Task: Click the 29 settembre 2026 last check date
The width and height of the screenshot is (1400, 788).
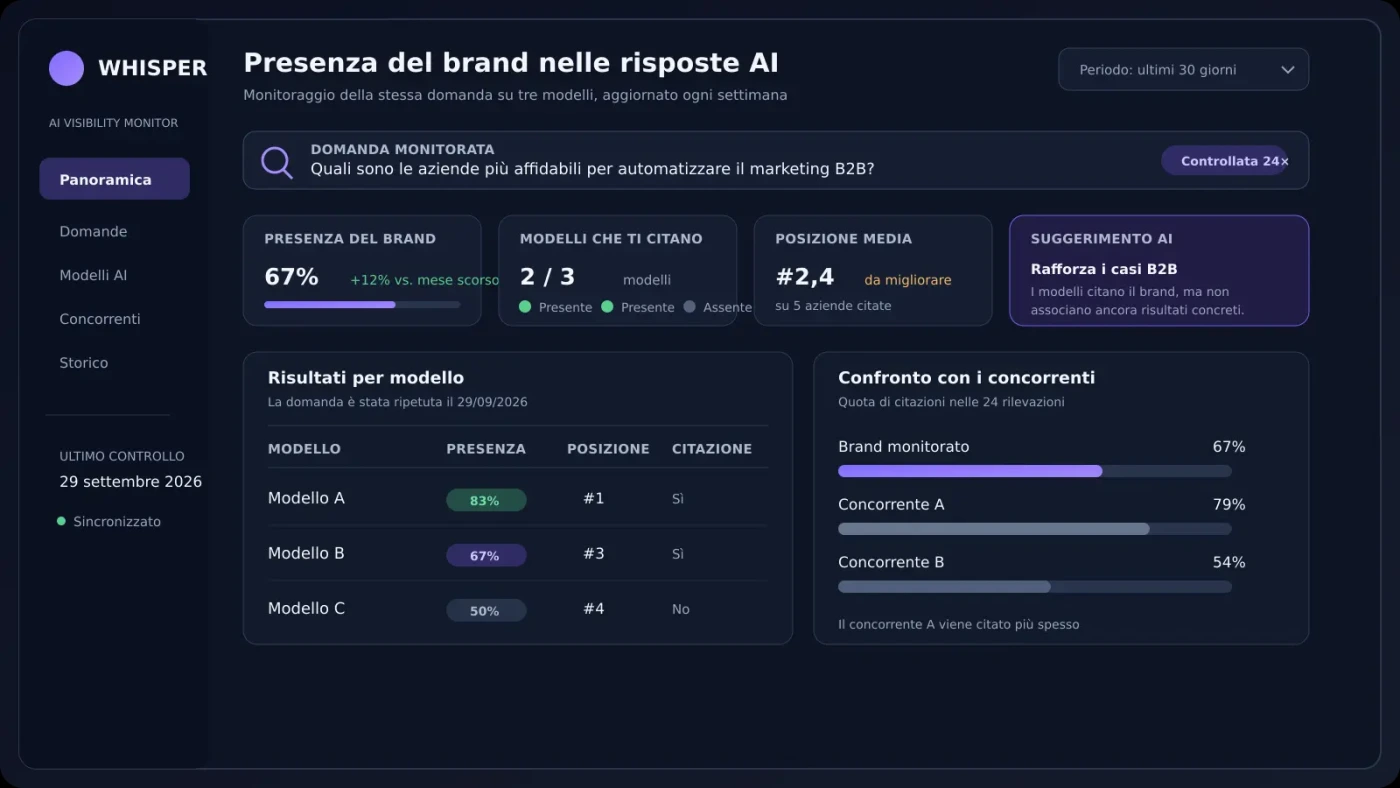Action: coord(131,481)
